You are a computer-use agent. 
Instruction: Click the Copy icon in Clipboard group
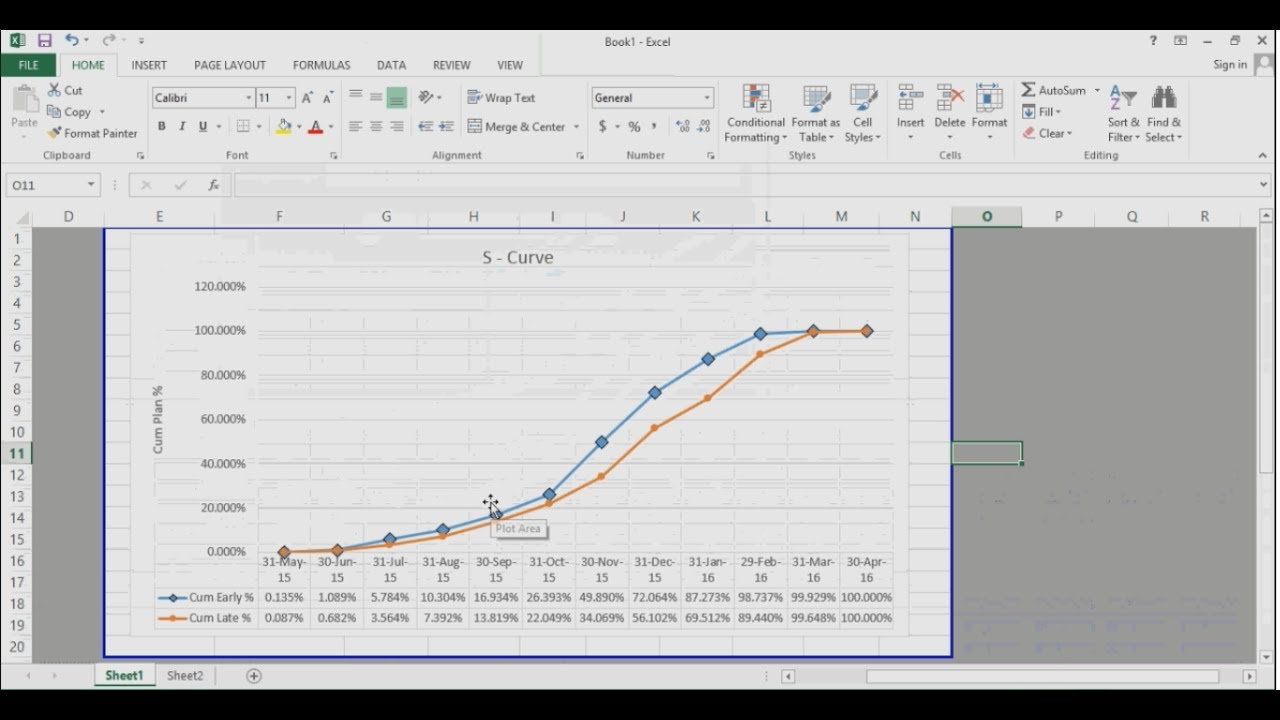coord(54,112)
